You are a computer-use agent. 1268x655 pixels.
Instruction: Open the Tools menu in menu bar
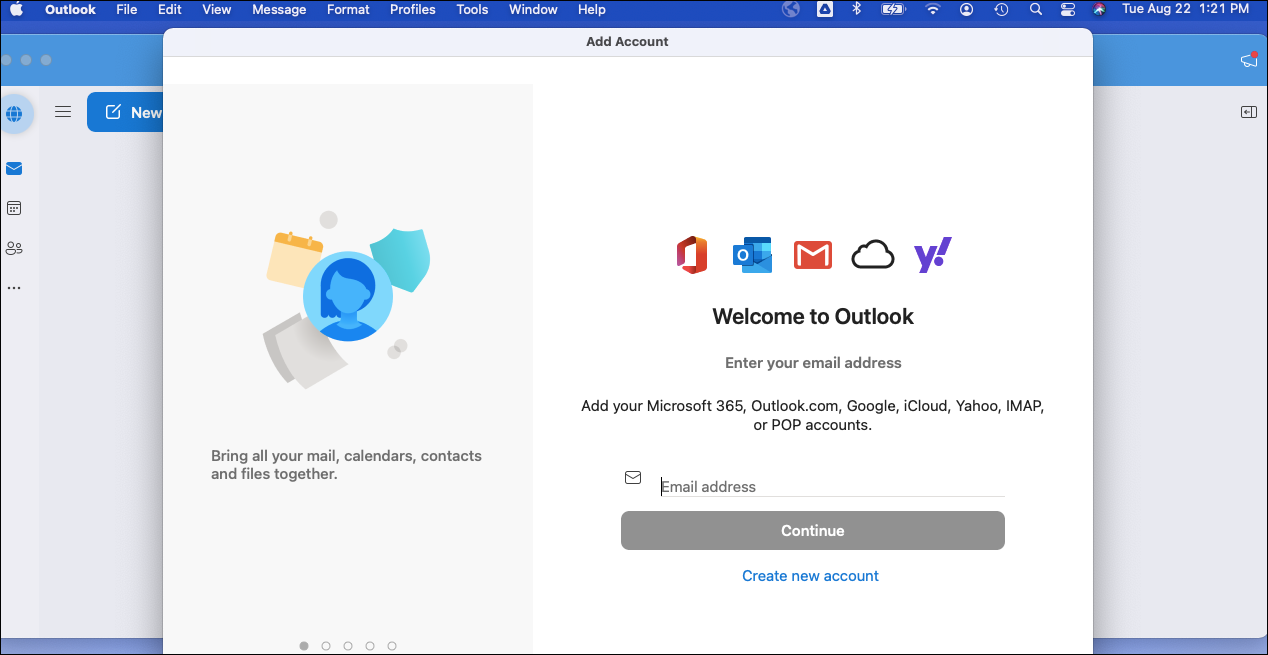pyautogui.click(x=472, y=10)
